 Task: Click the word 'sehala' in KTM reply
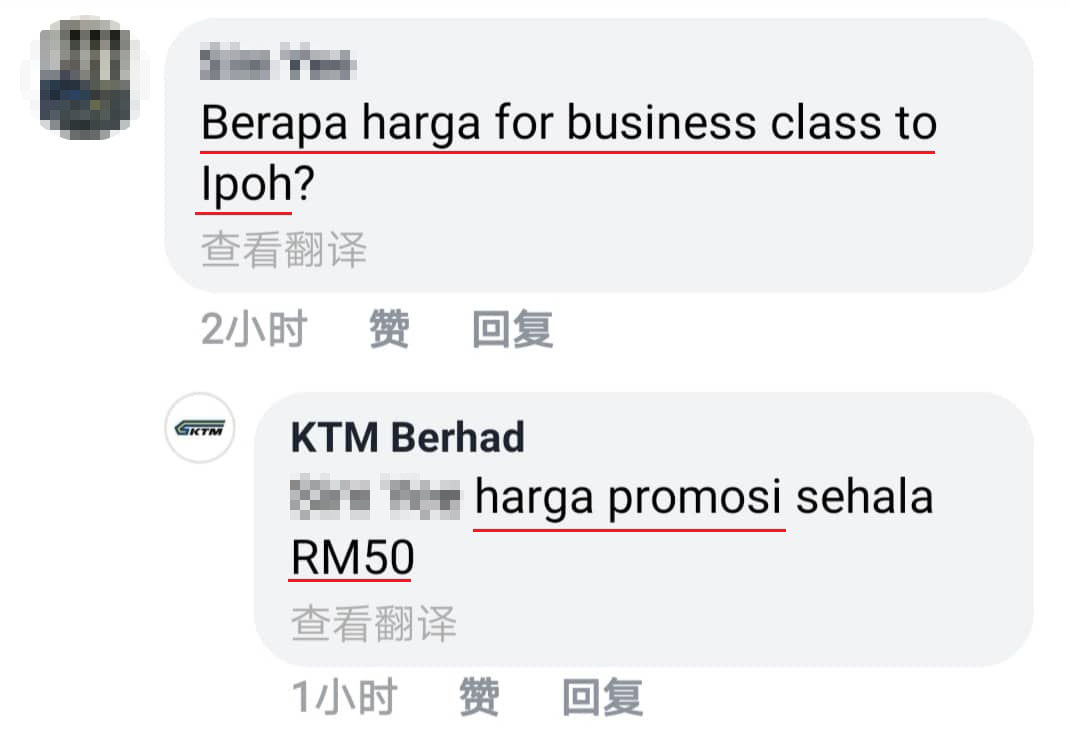(864, 497)
